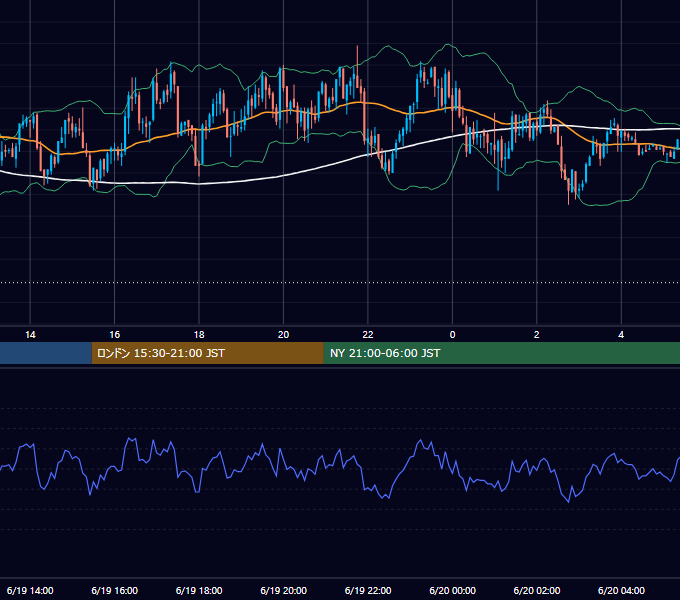Click the 6/19 18:00 date label

[199, 590]
